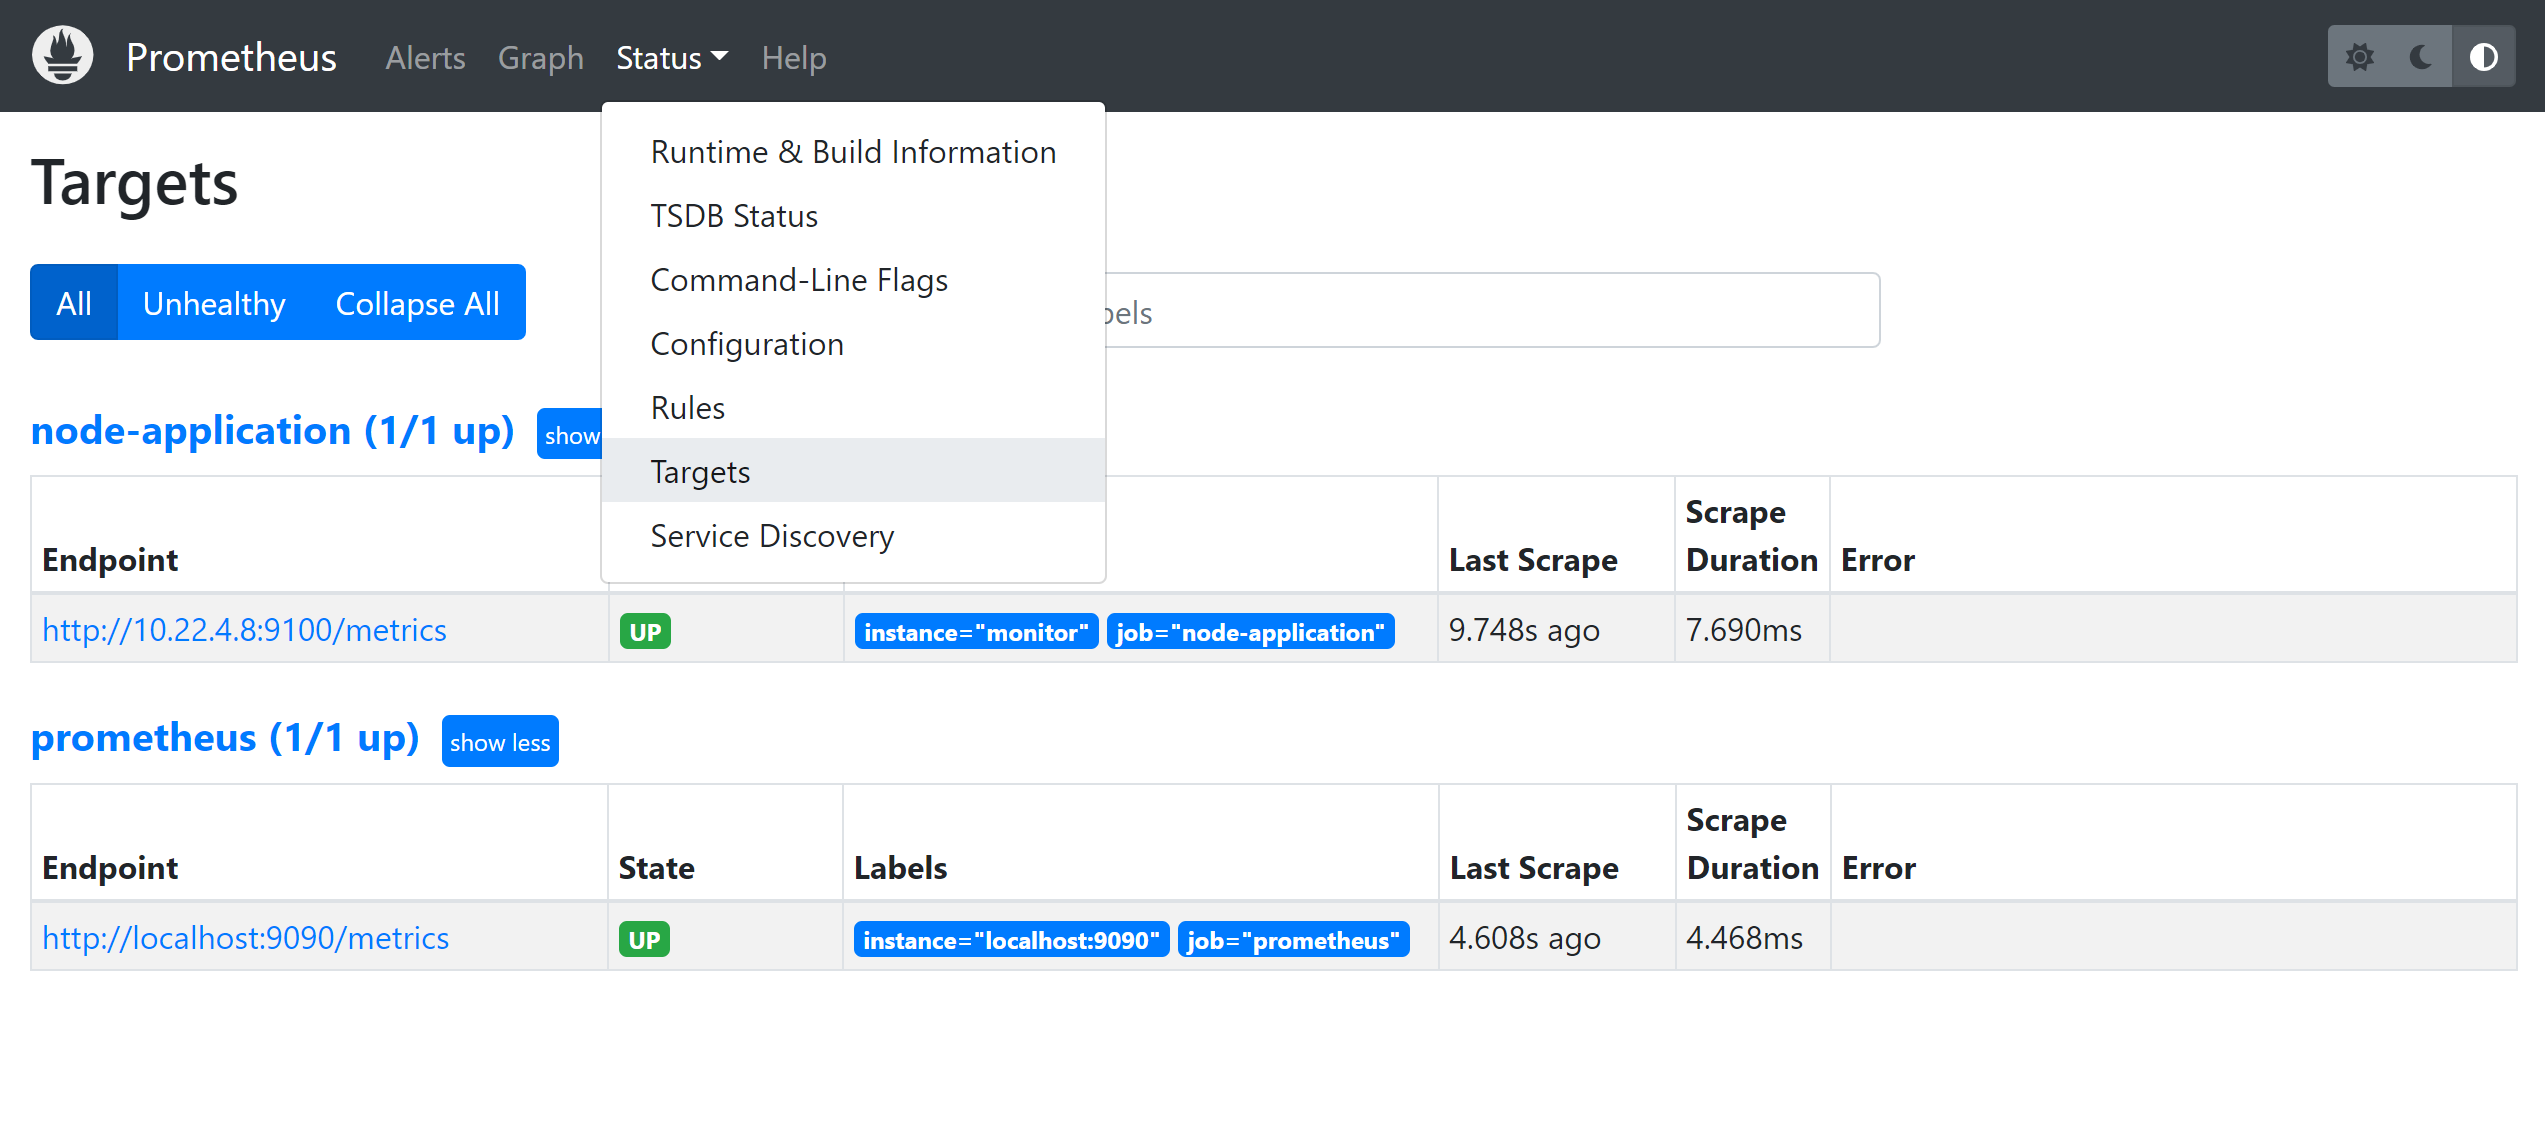This screenshot has height=1138, width=2545.
Task: Click the 4.468ms scrape duration value
Action: pos(1745,938)
